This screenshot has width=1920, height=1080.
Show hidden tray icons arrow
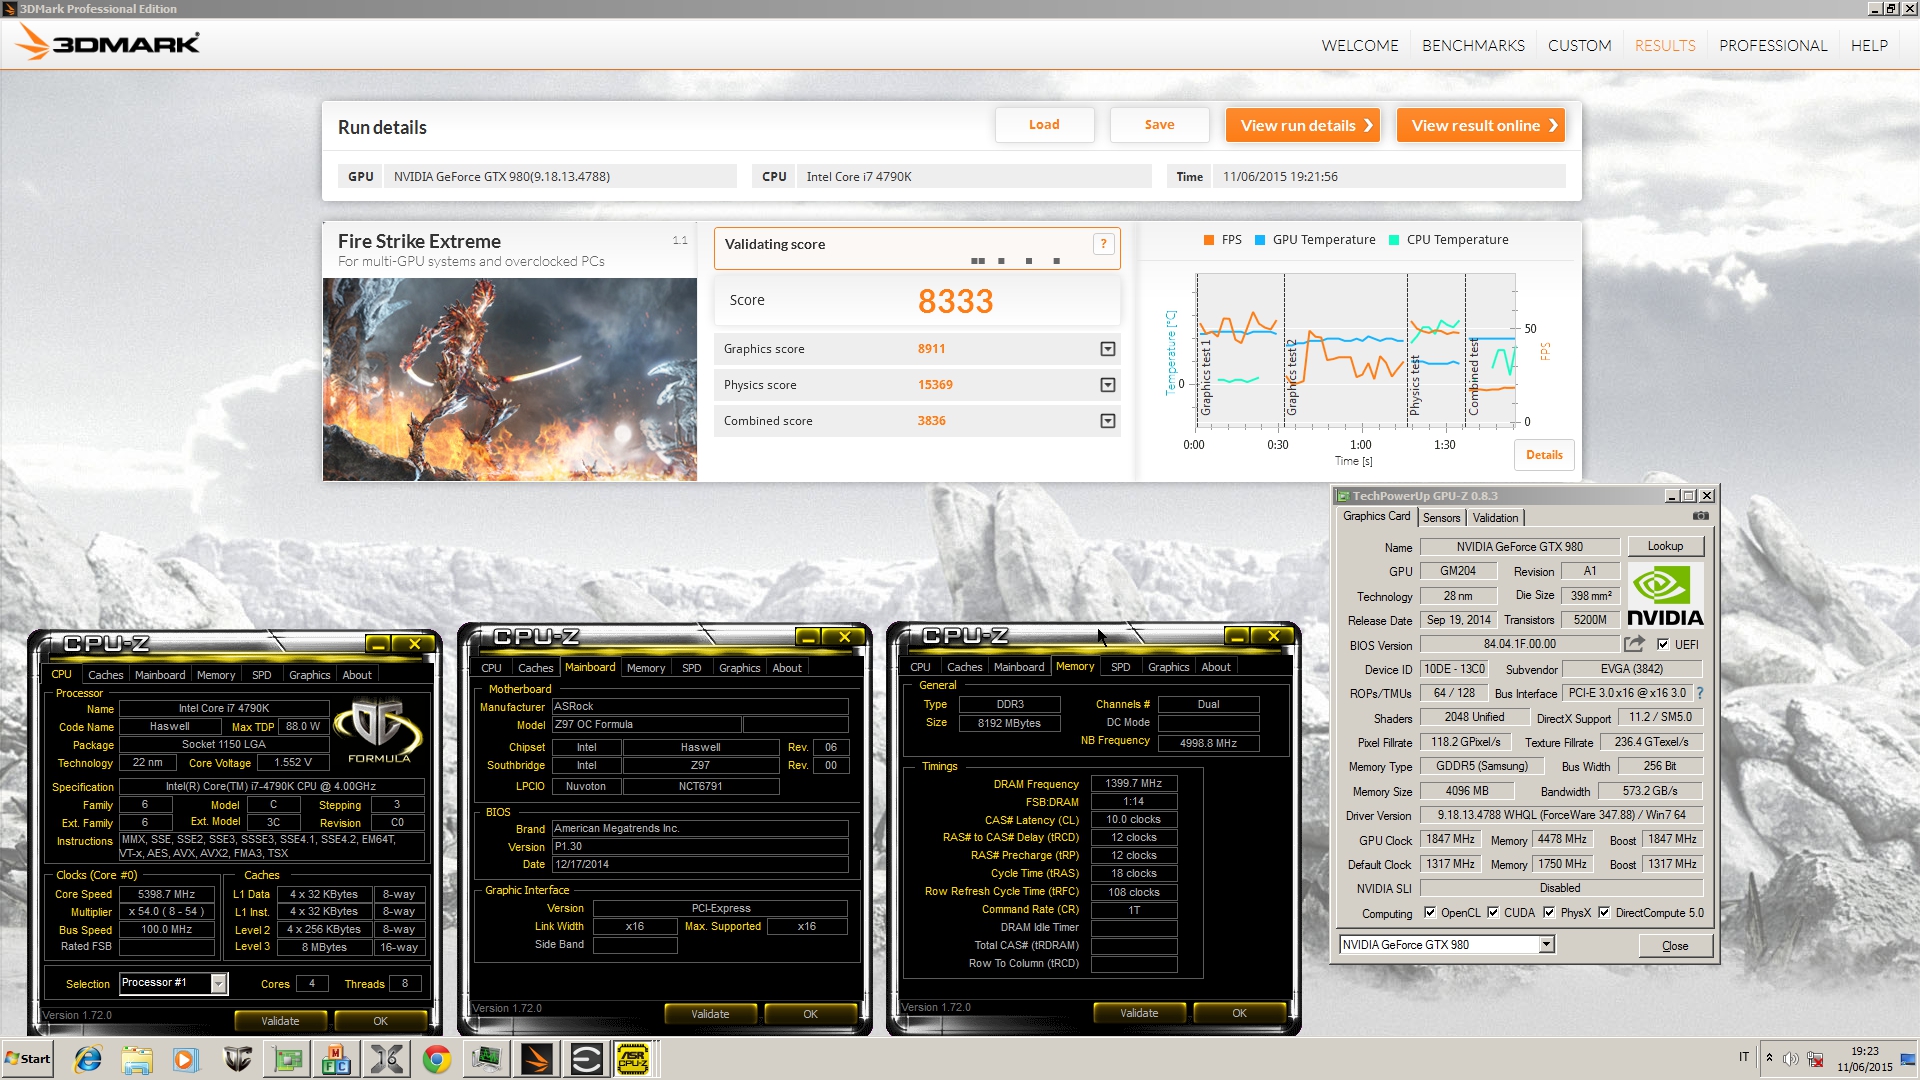pyautogui.click(x=1769, y=1058)
